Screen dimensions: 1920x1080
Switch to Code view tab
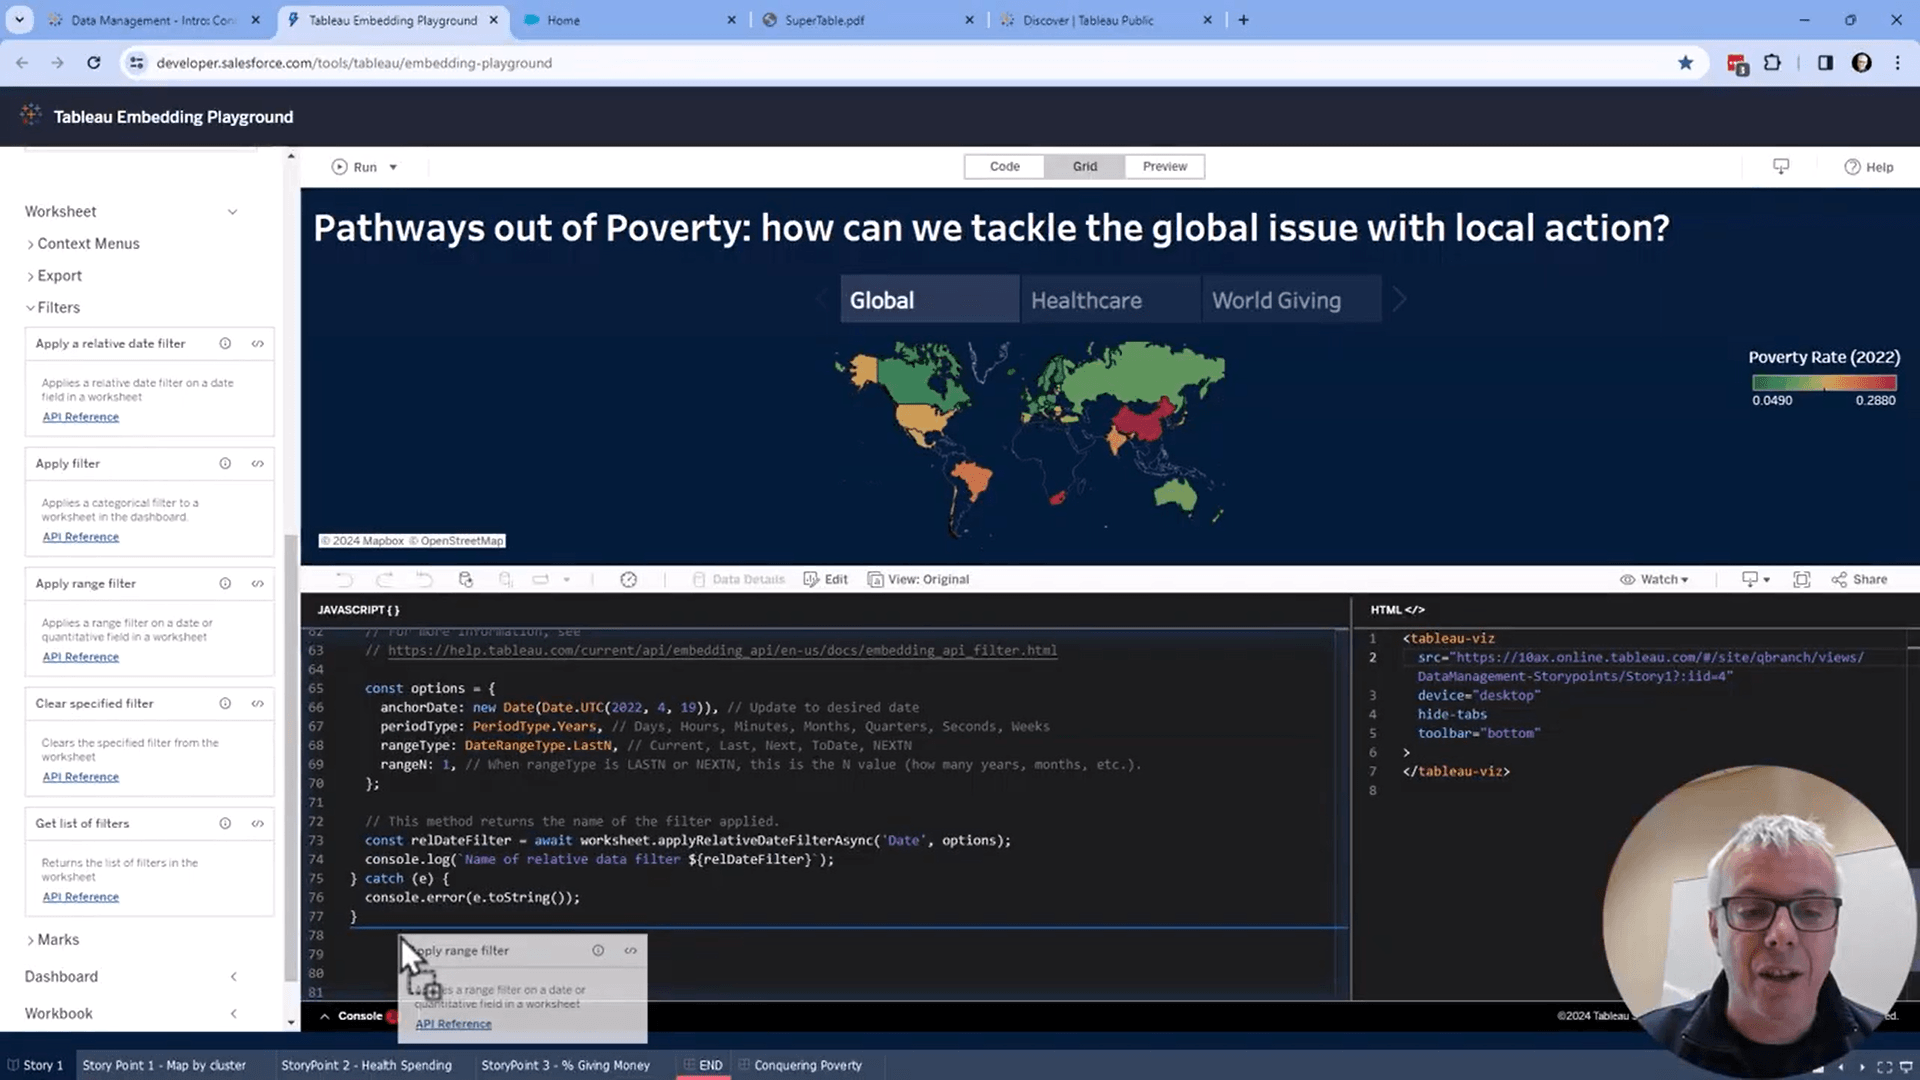click(x=1005, y=166)
